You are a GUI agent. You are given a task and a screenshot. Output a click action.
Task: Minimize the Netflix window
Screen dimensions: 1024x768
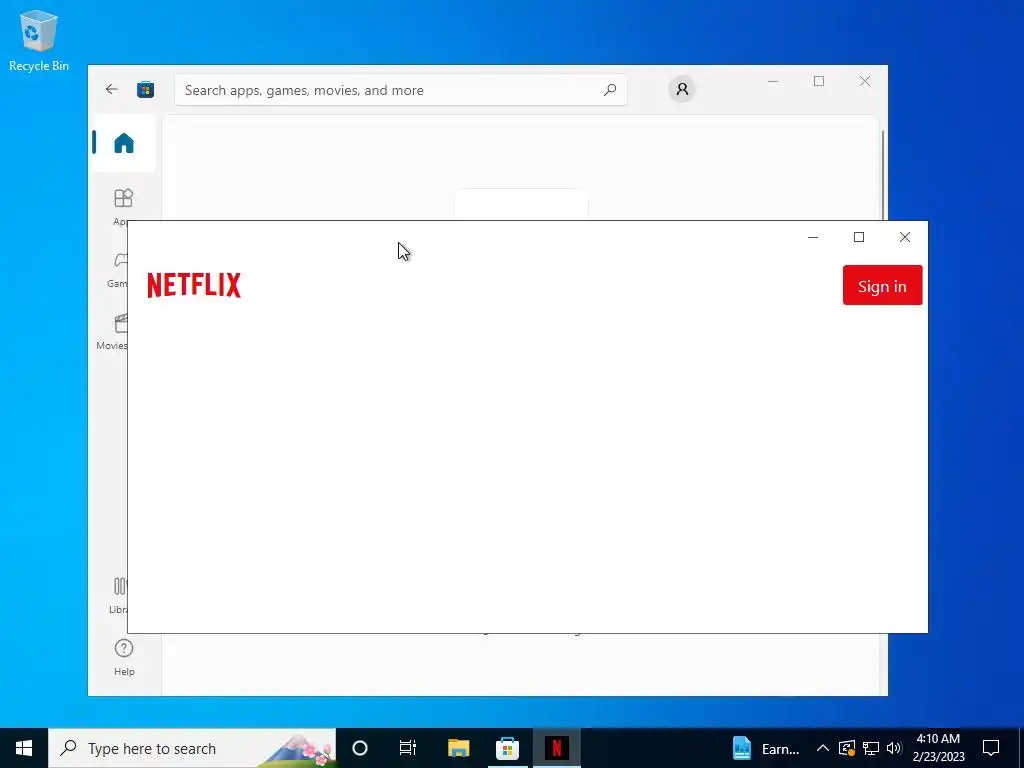813,237
